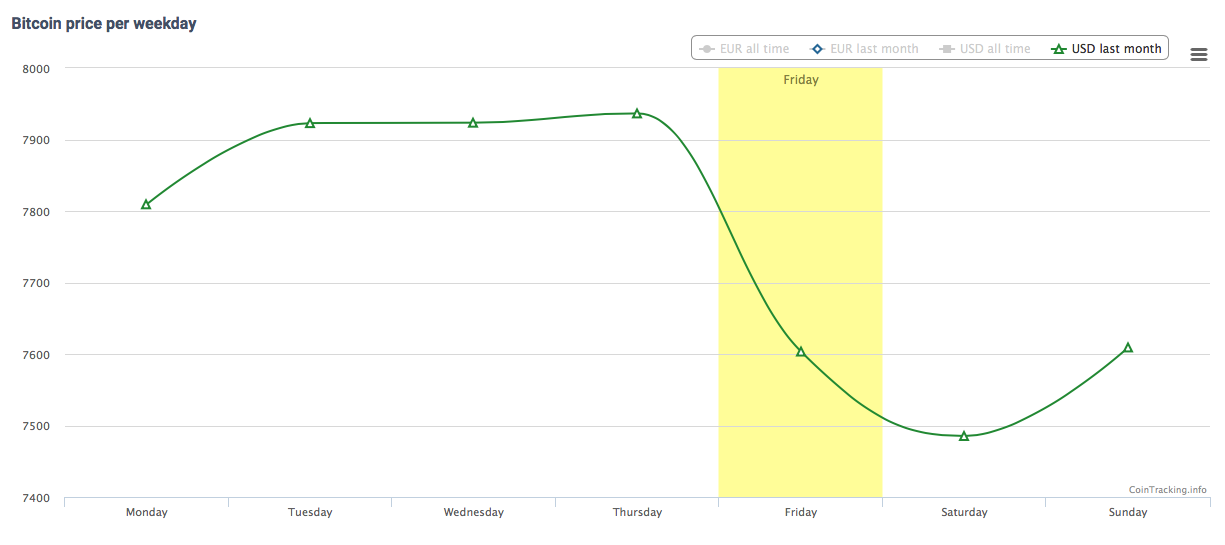This screenshot has width=1225, height=545.
Task: Click the Tuesday triangle data marker
Action: click(310, 123)
